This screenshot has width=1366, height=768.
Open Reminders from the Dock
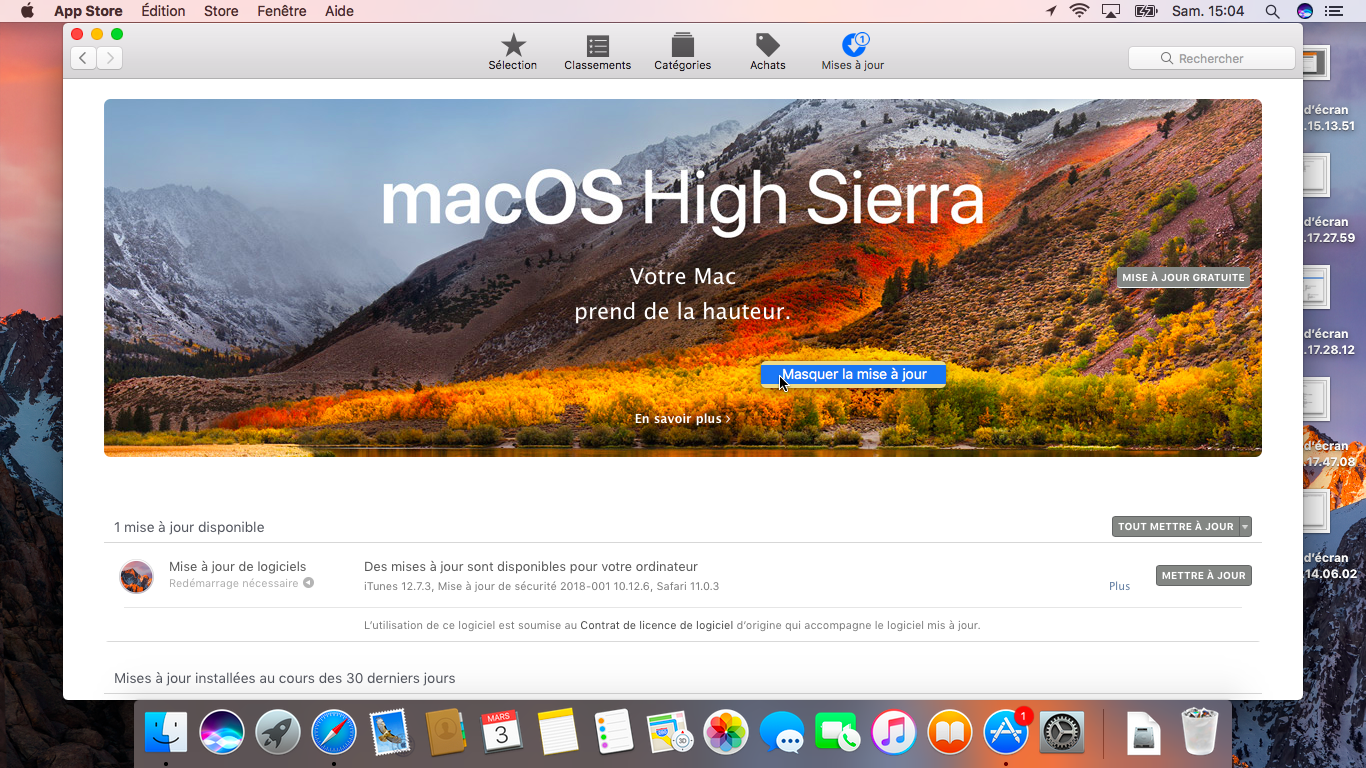tap(614, 732)
